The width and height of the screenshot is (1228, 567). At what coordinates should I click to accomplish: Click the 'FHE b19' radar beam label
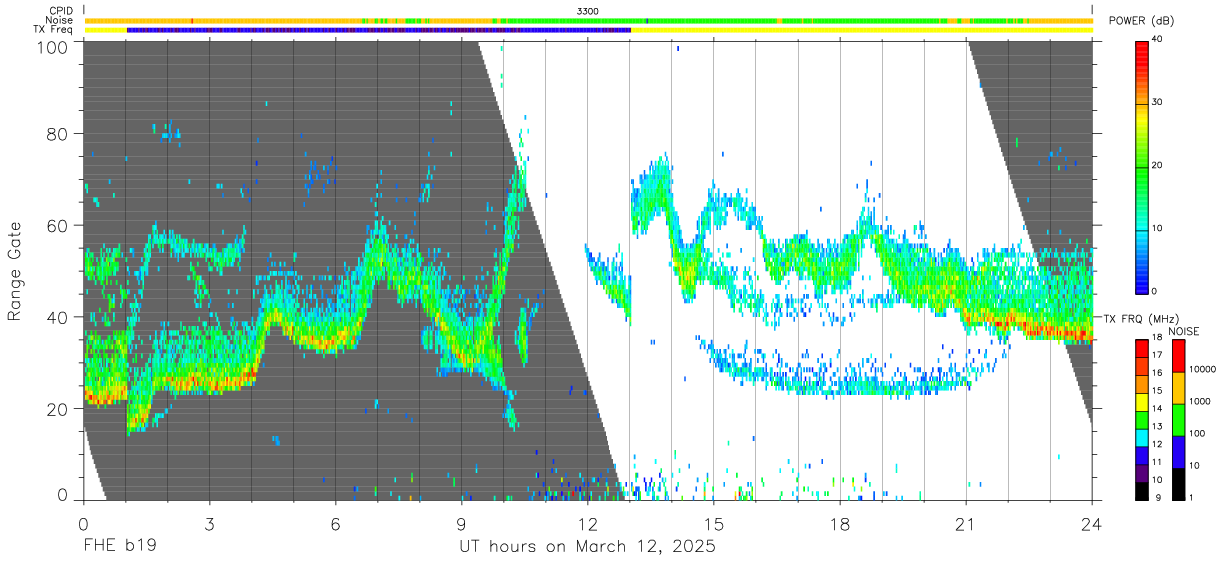click(x=119, y=547)
